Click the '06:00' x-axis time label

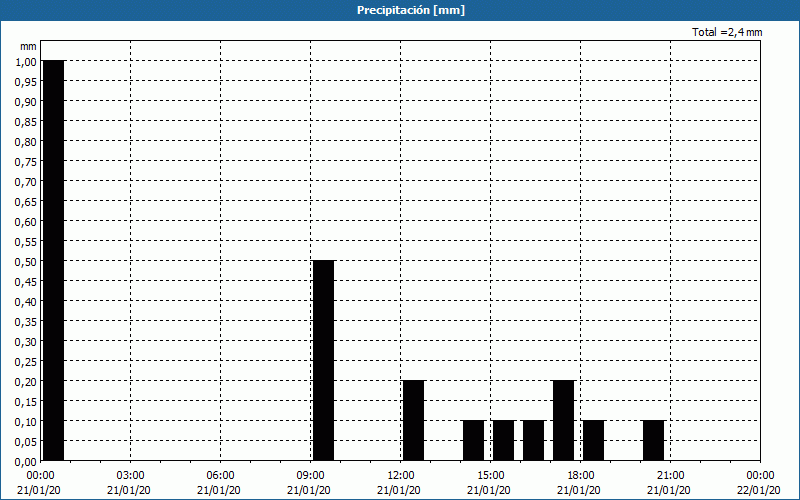[220, 476]
